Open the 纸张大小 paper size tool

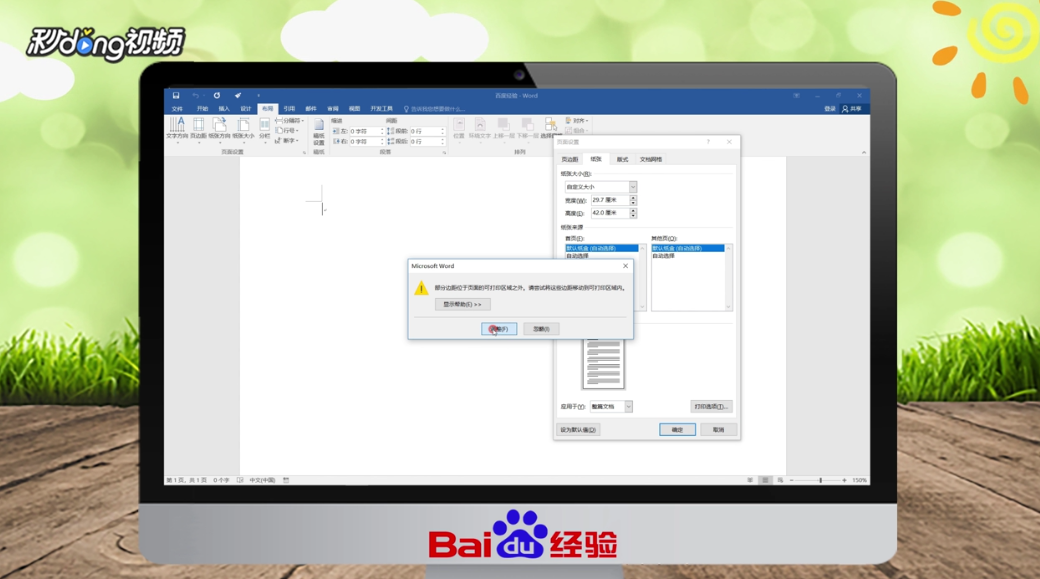tap(243, 129)
